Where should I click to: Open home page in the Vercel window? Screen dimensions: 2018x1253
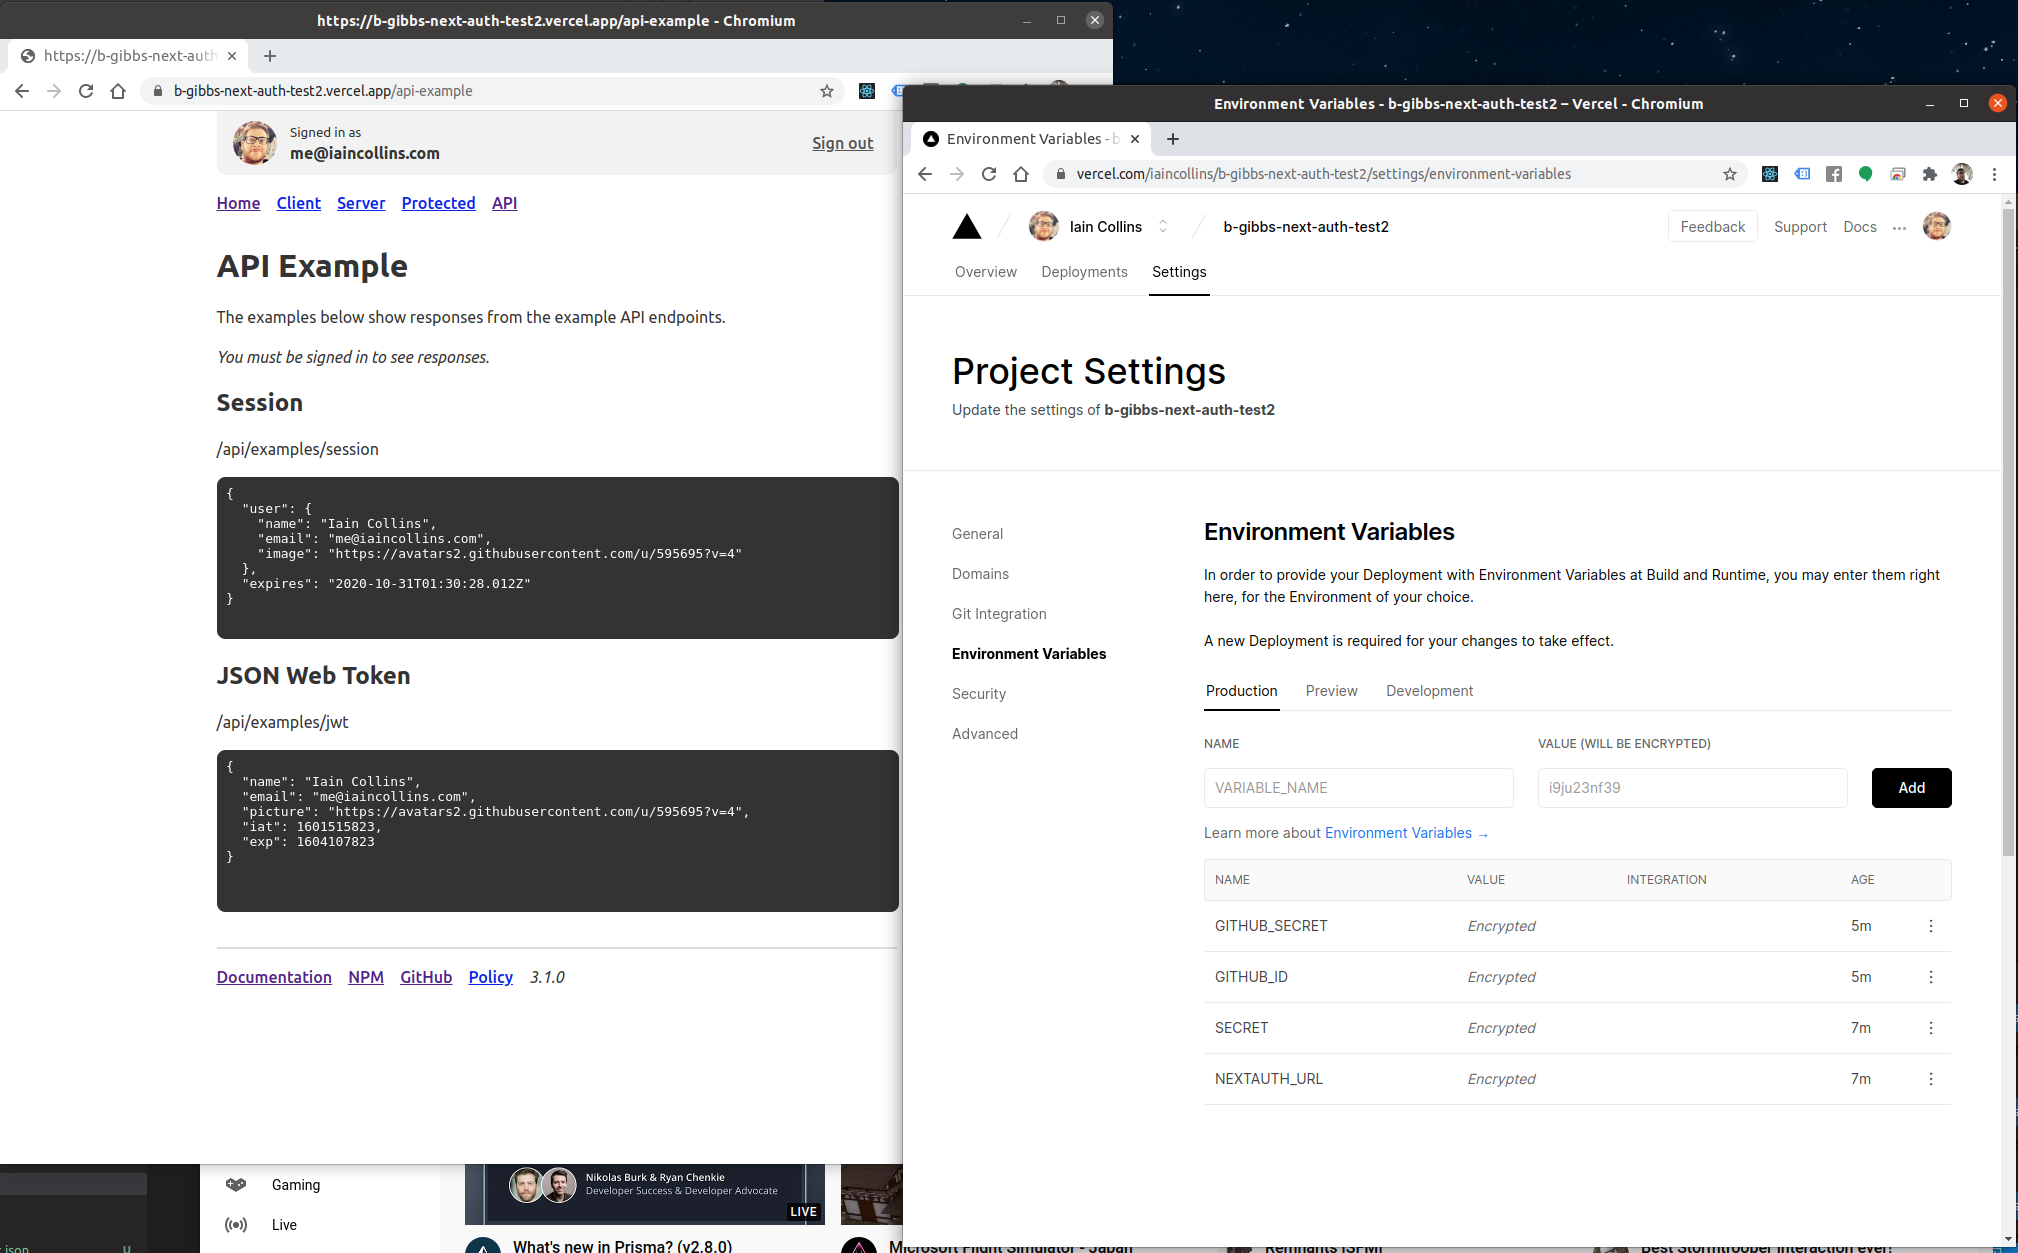(x=1021, y=174)
